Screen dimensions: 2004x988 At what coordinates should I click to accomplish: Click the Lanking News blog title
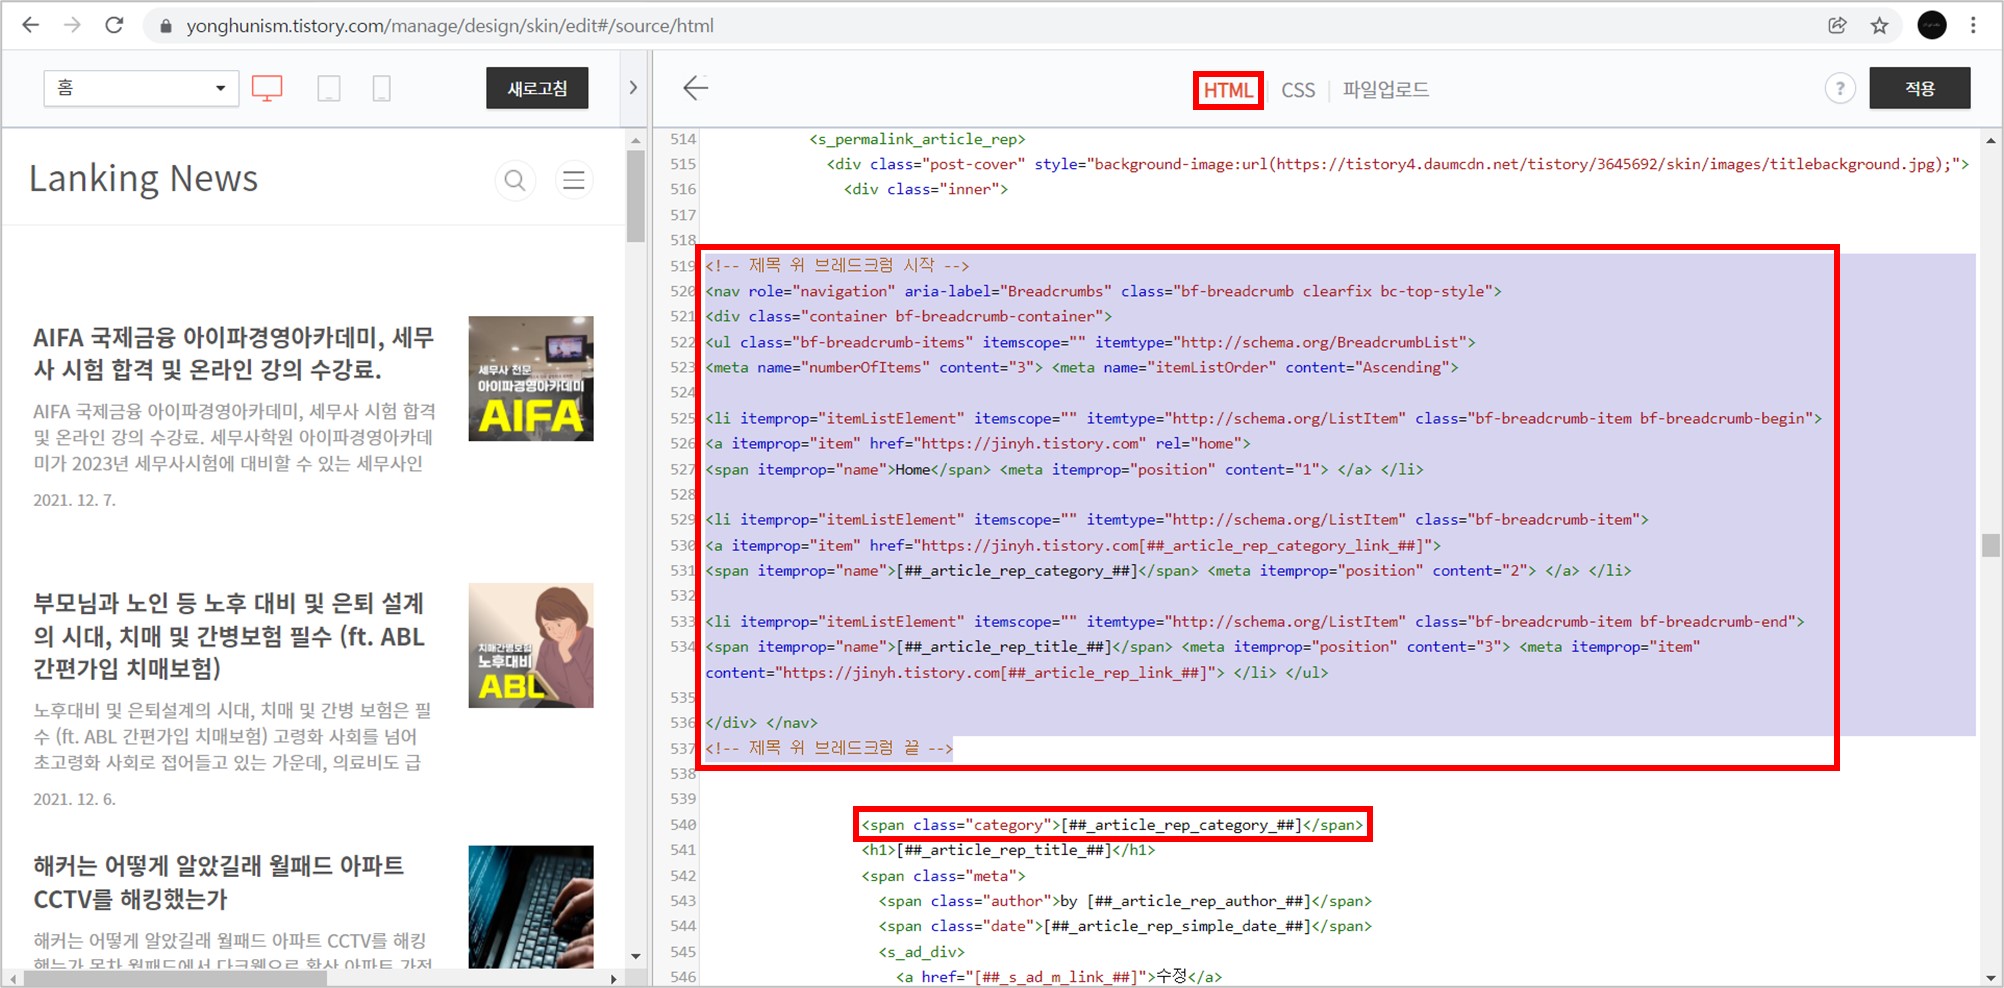[143, 179]
